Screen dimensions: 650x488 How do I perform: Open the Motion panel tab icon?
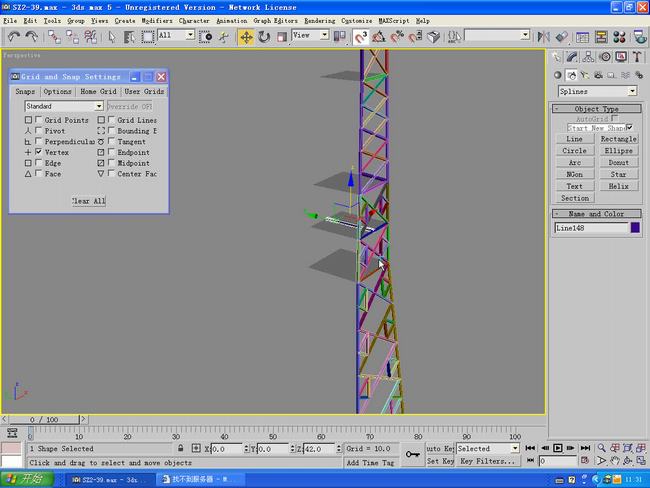point(605,57)
